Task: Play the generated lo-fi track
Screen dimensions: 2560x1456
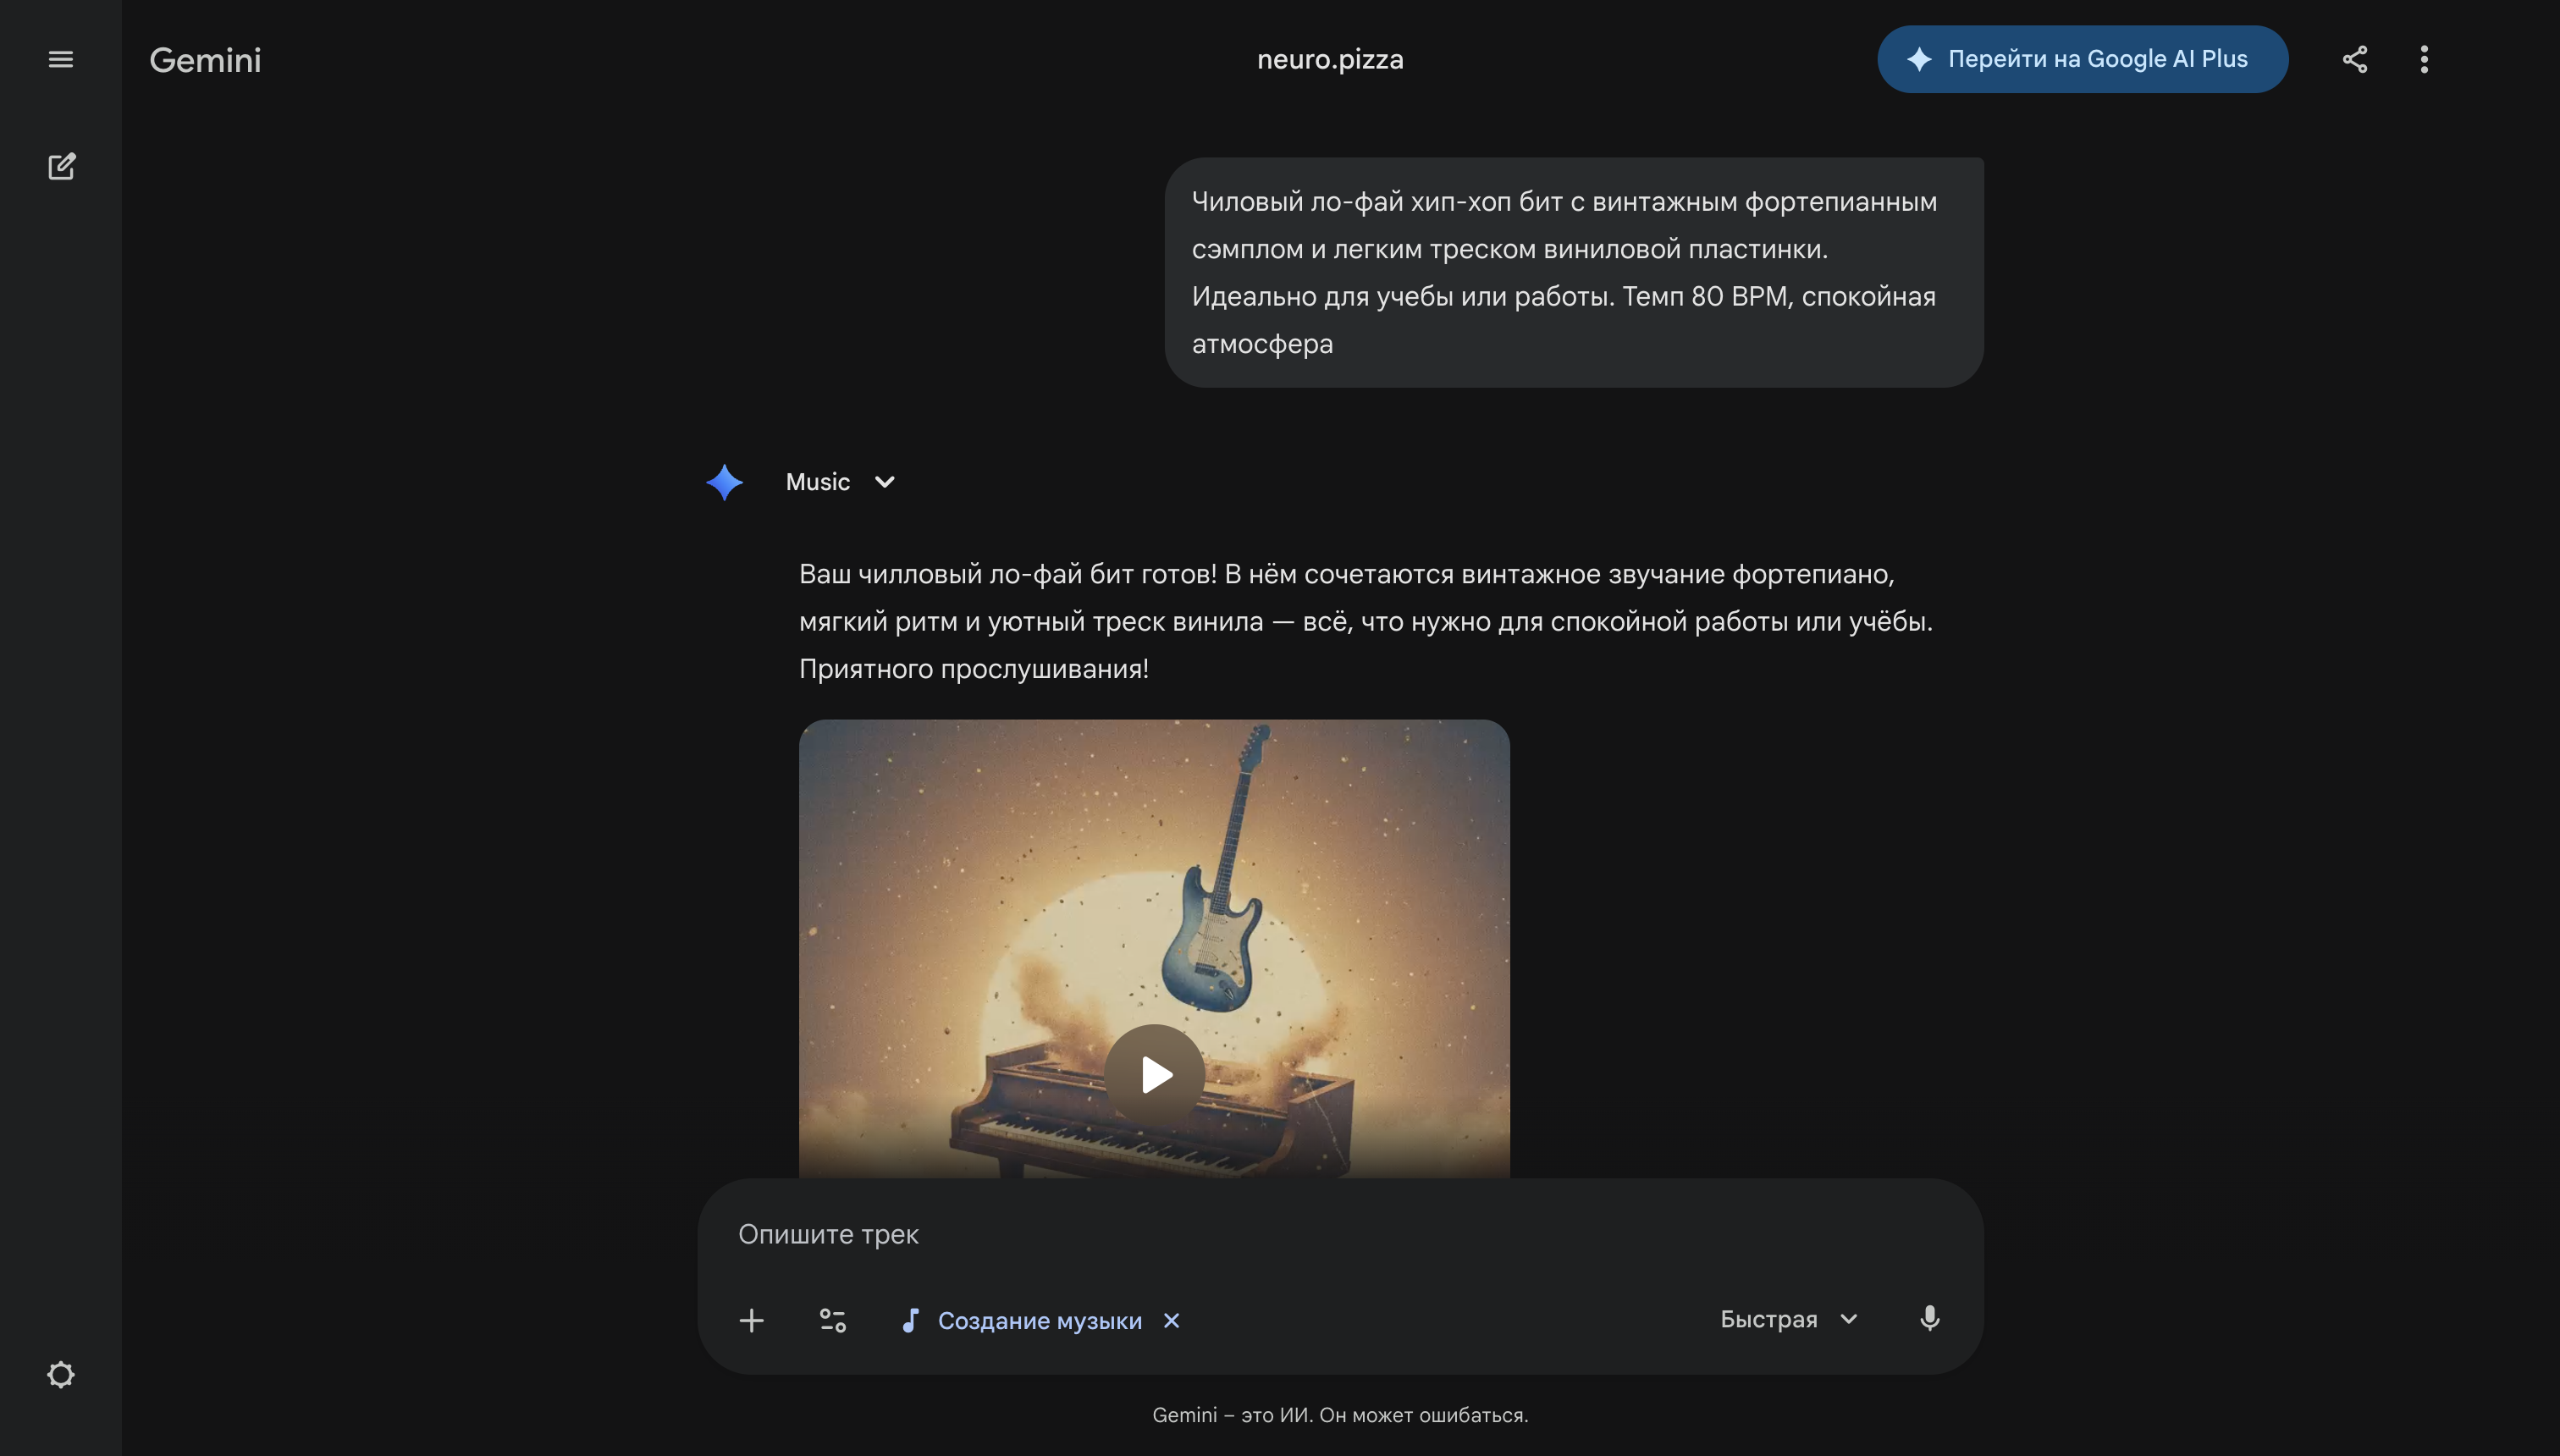Action: pos(1155,1074)
